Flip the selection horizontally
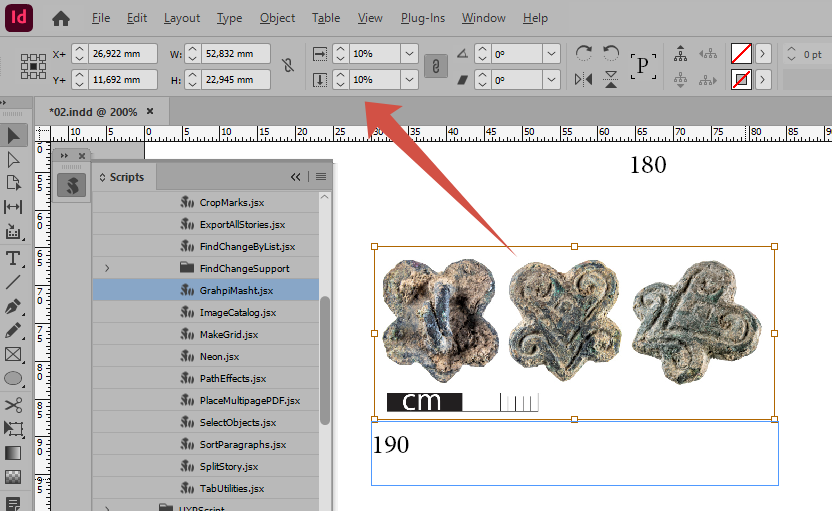Screen dimensions: 832x511 tap(583, 80)
